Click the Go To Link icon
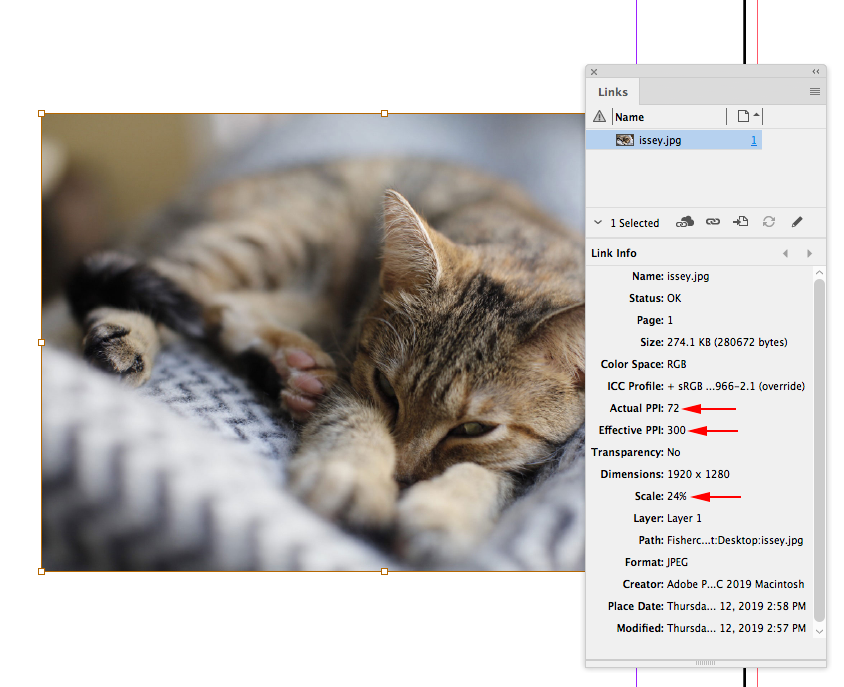Screen dimensions: 844x687 pos(741,221)
